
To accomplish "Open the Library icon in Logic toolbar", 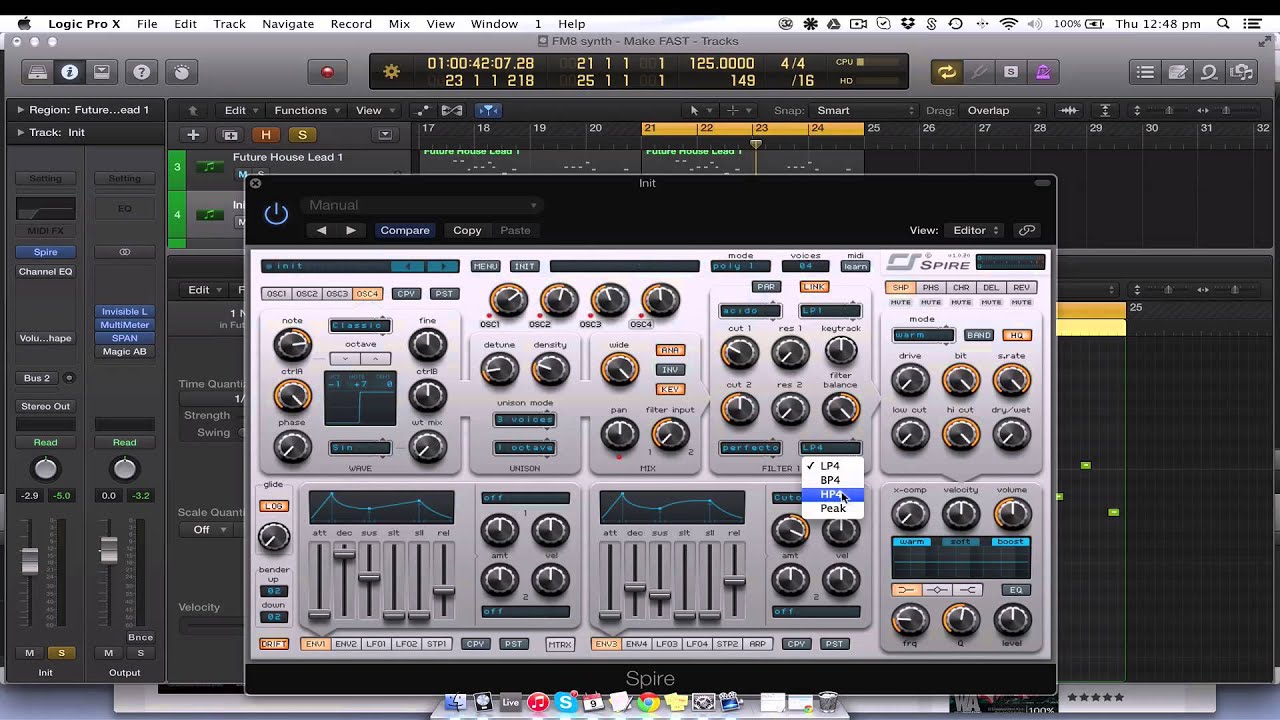I will (x=37, y=72).
